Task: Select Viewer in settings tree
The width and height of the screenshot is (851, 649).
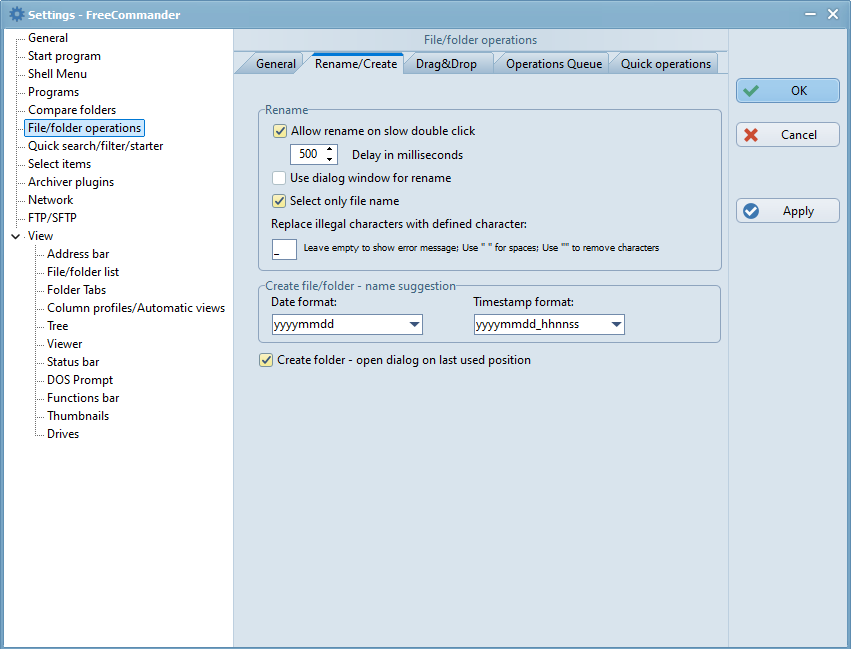Action: tap(64, 344)
